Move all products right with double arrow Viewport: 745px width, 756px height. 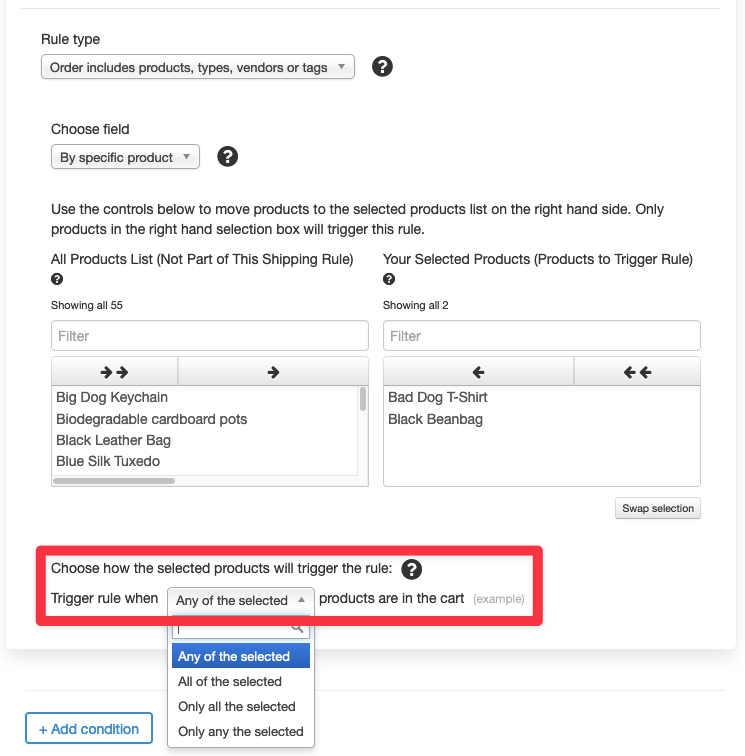coord(115,372)
